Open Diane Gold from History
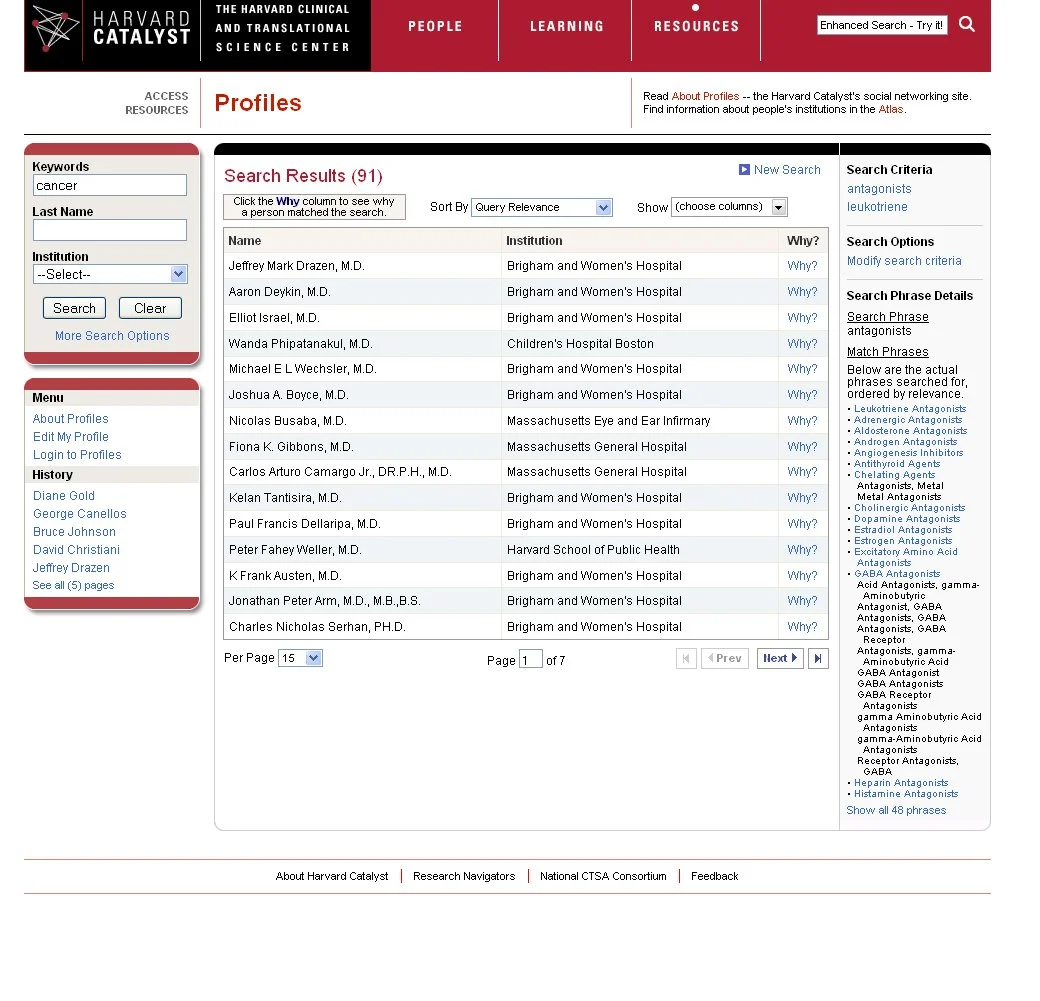The width and height of the screenshot is (1040, 1001). pyautogui.click(x=64, y=496)
